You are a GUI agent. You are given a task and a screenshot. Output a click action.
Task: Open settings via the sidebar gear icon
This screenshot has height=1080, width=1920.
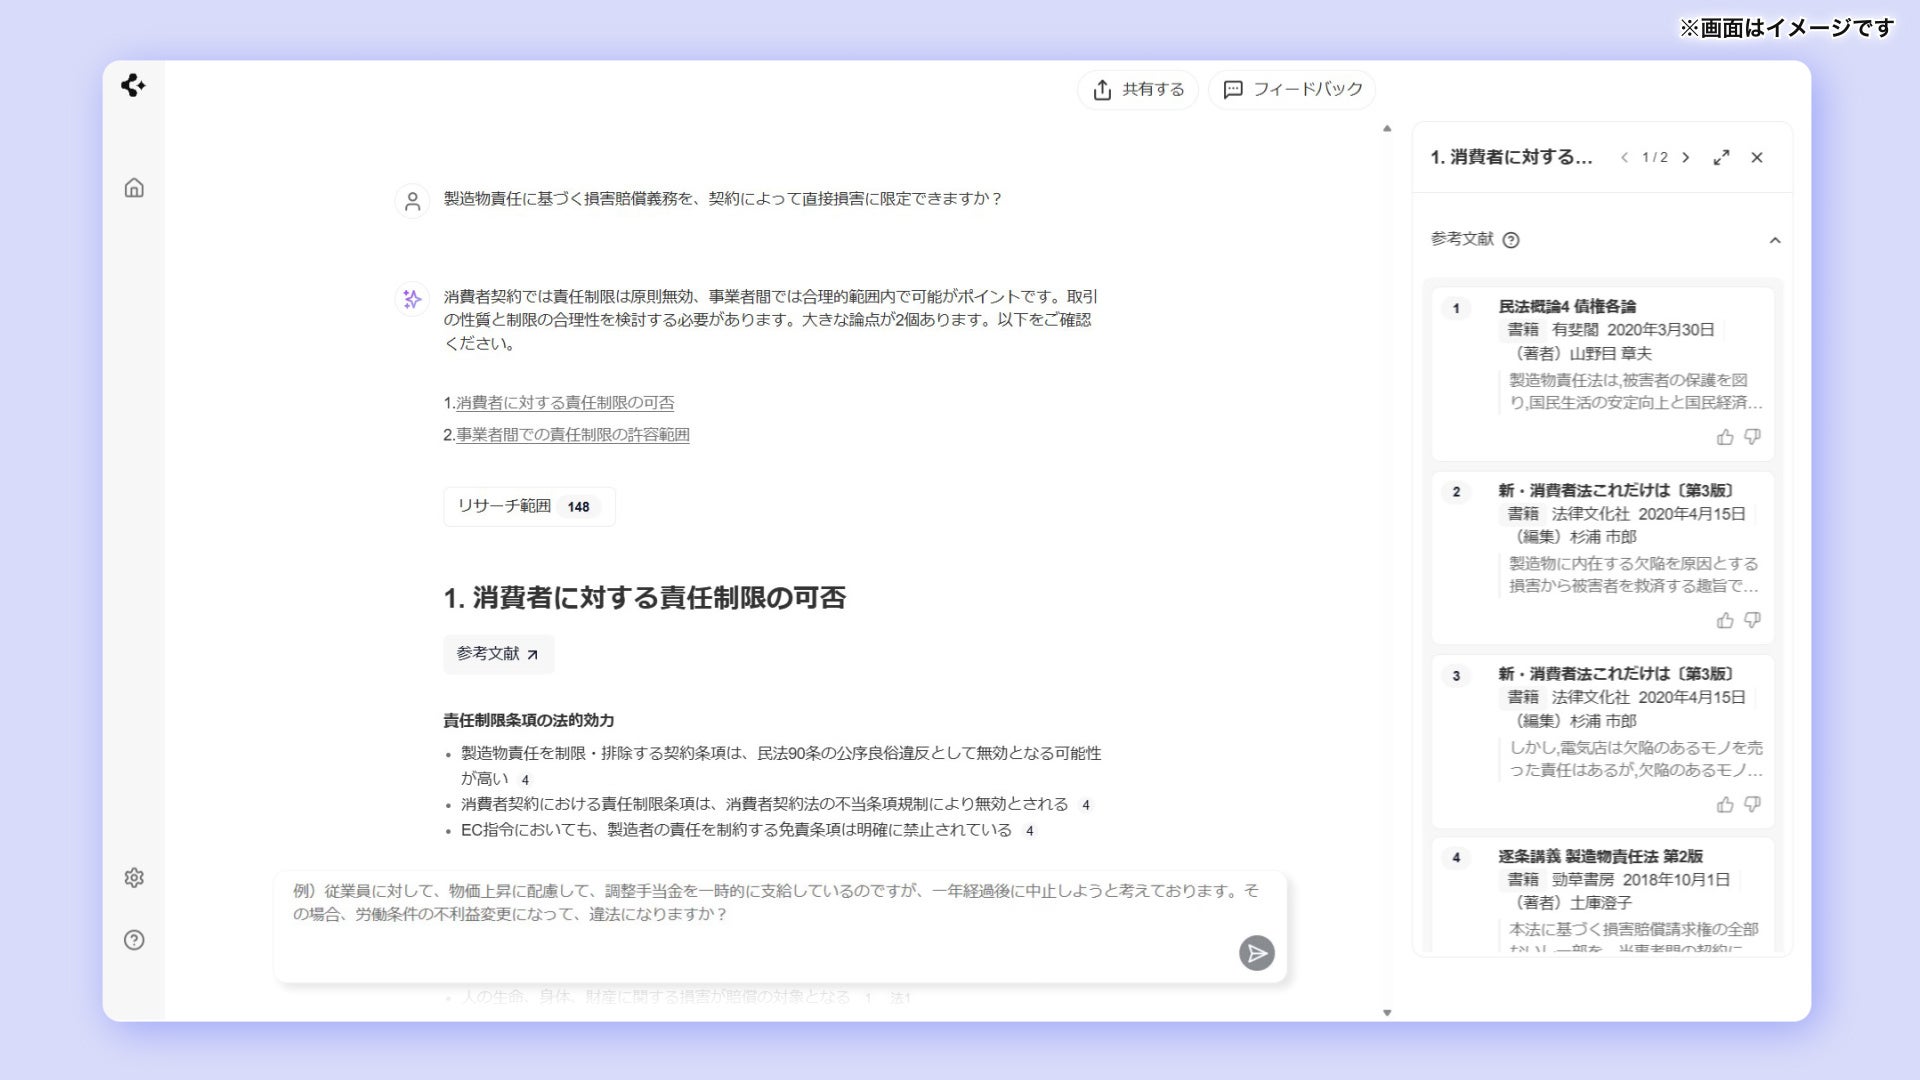pos(134,878)
